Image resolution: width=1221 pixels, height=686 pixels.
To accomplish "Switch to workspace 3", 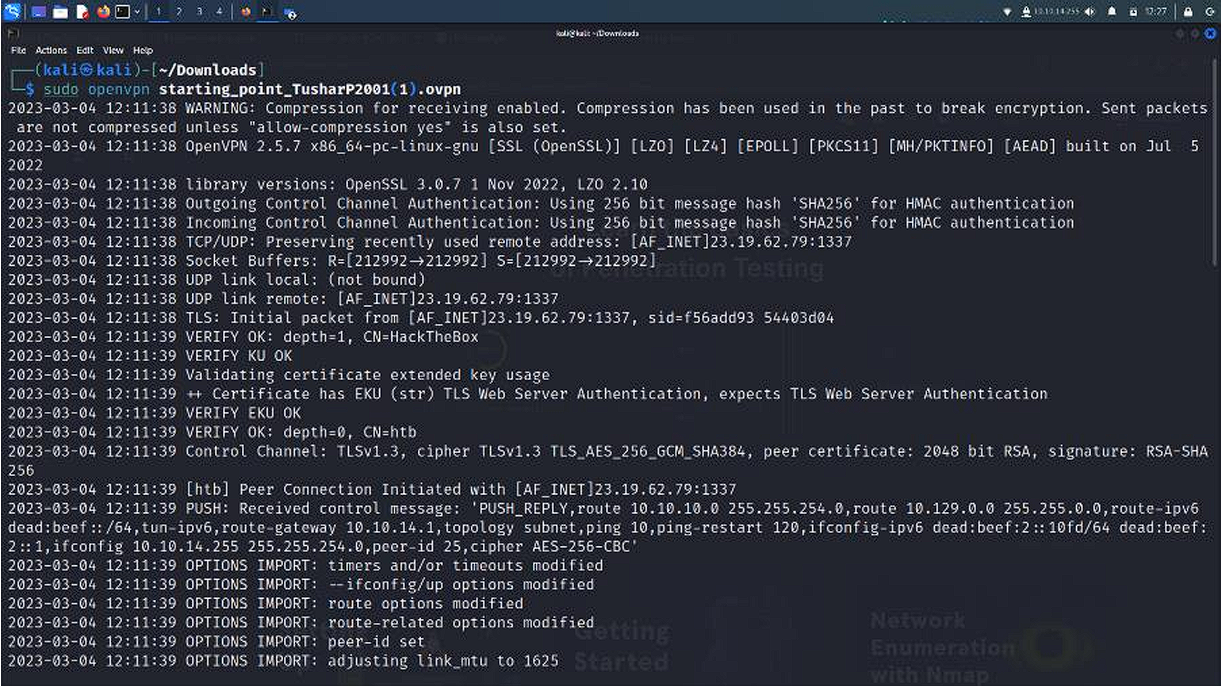I will click(199, 12).
